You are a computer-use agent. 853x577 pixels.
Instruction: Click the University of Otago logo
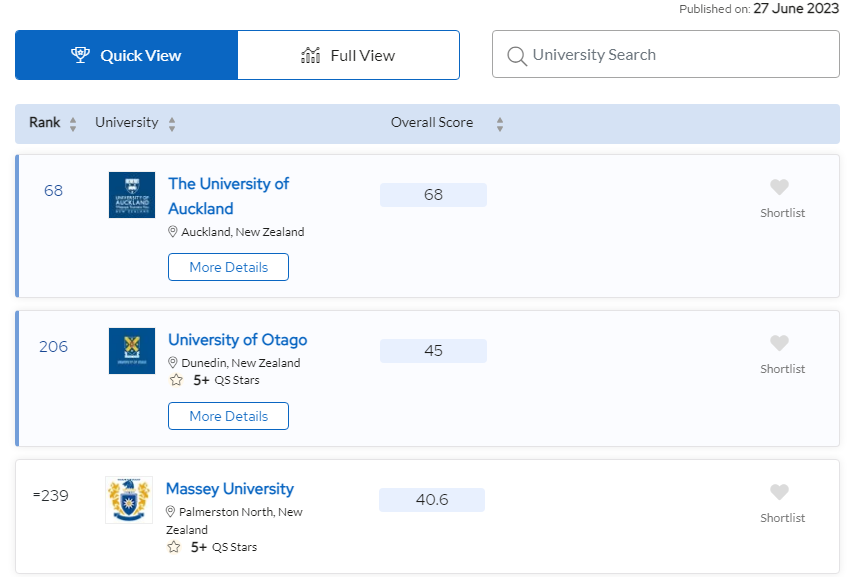tap(132, 351)
